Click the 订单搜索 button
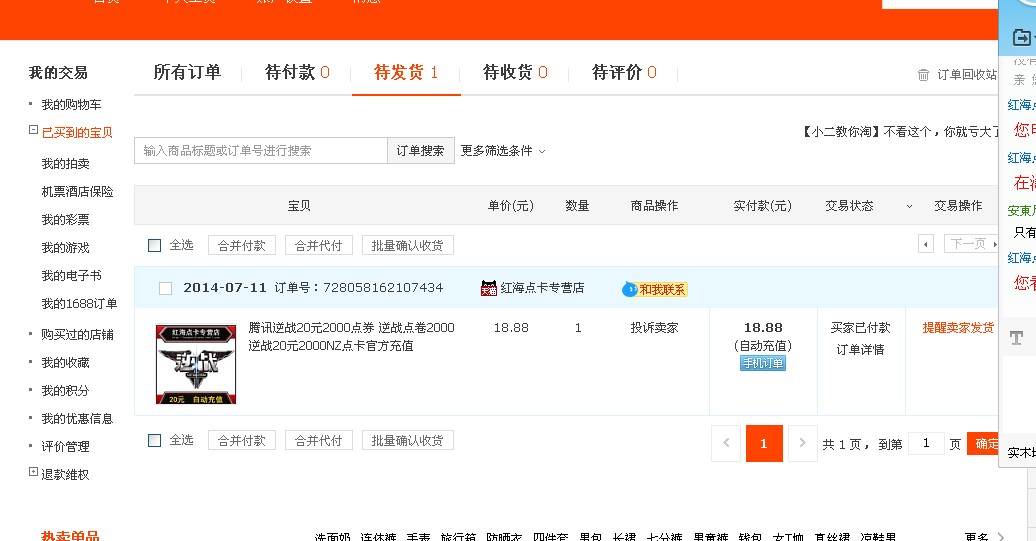 (x=420, y=151)
